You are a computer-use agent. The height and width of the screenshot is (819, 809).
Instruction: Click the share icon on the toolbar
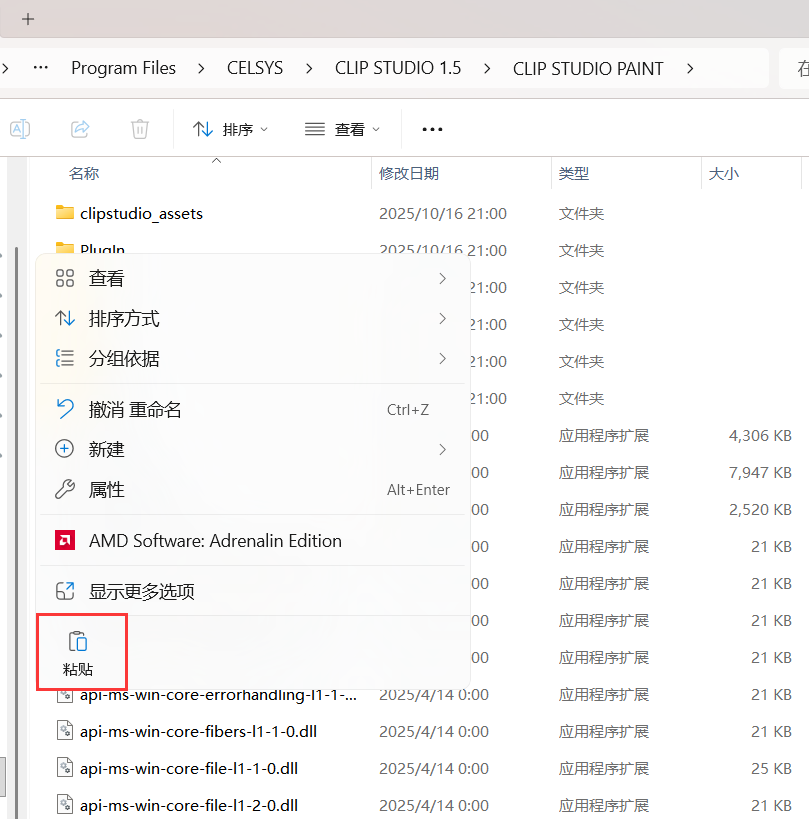coord(79,128)
